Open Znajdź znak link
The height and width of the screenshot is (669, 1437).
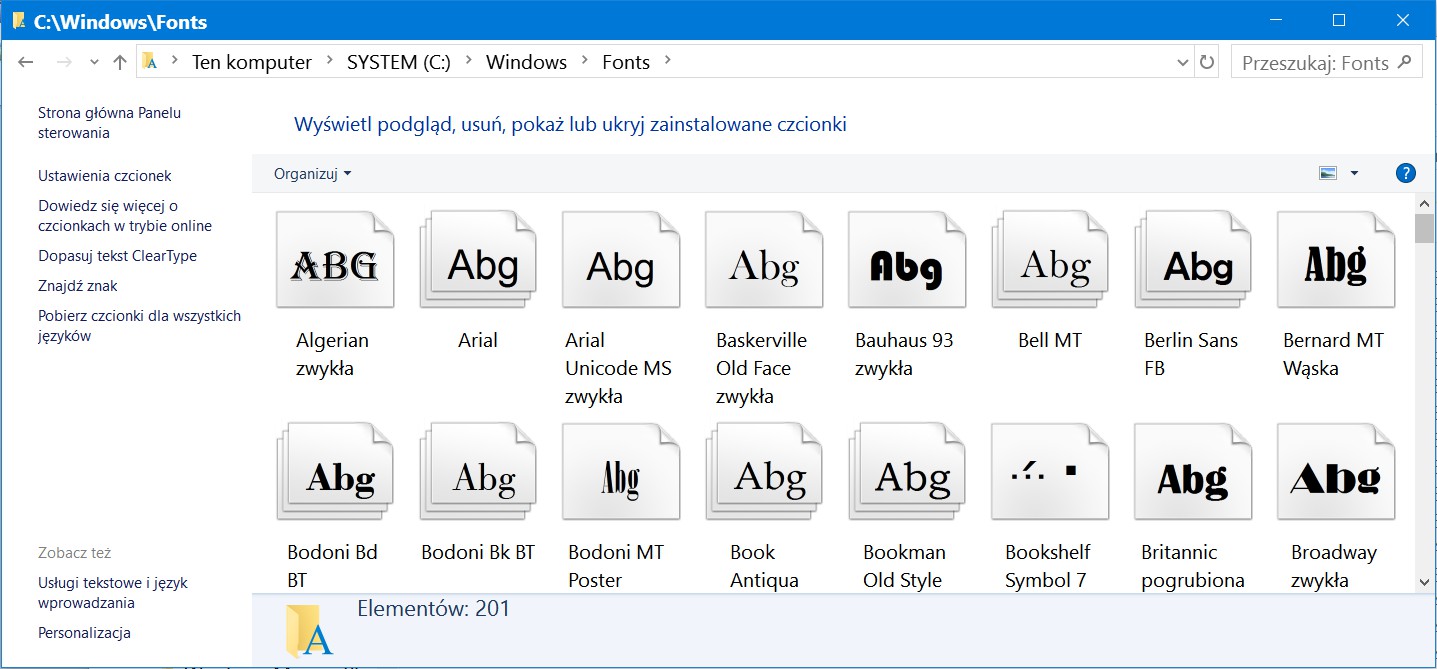coord(78,286)
